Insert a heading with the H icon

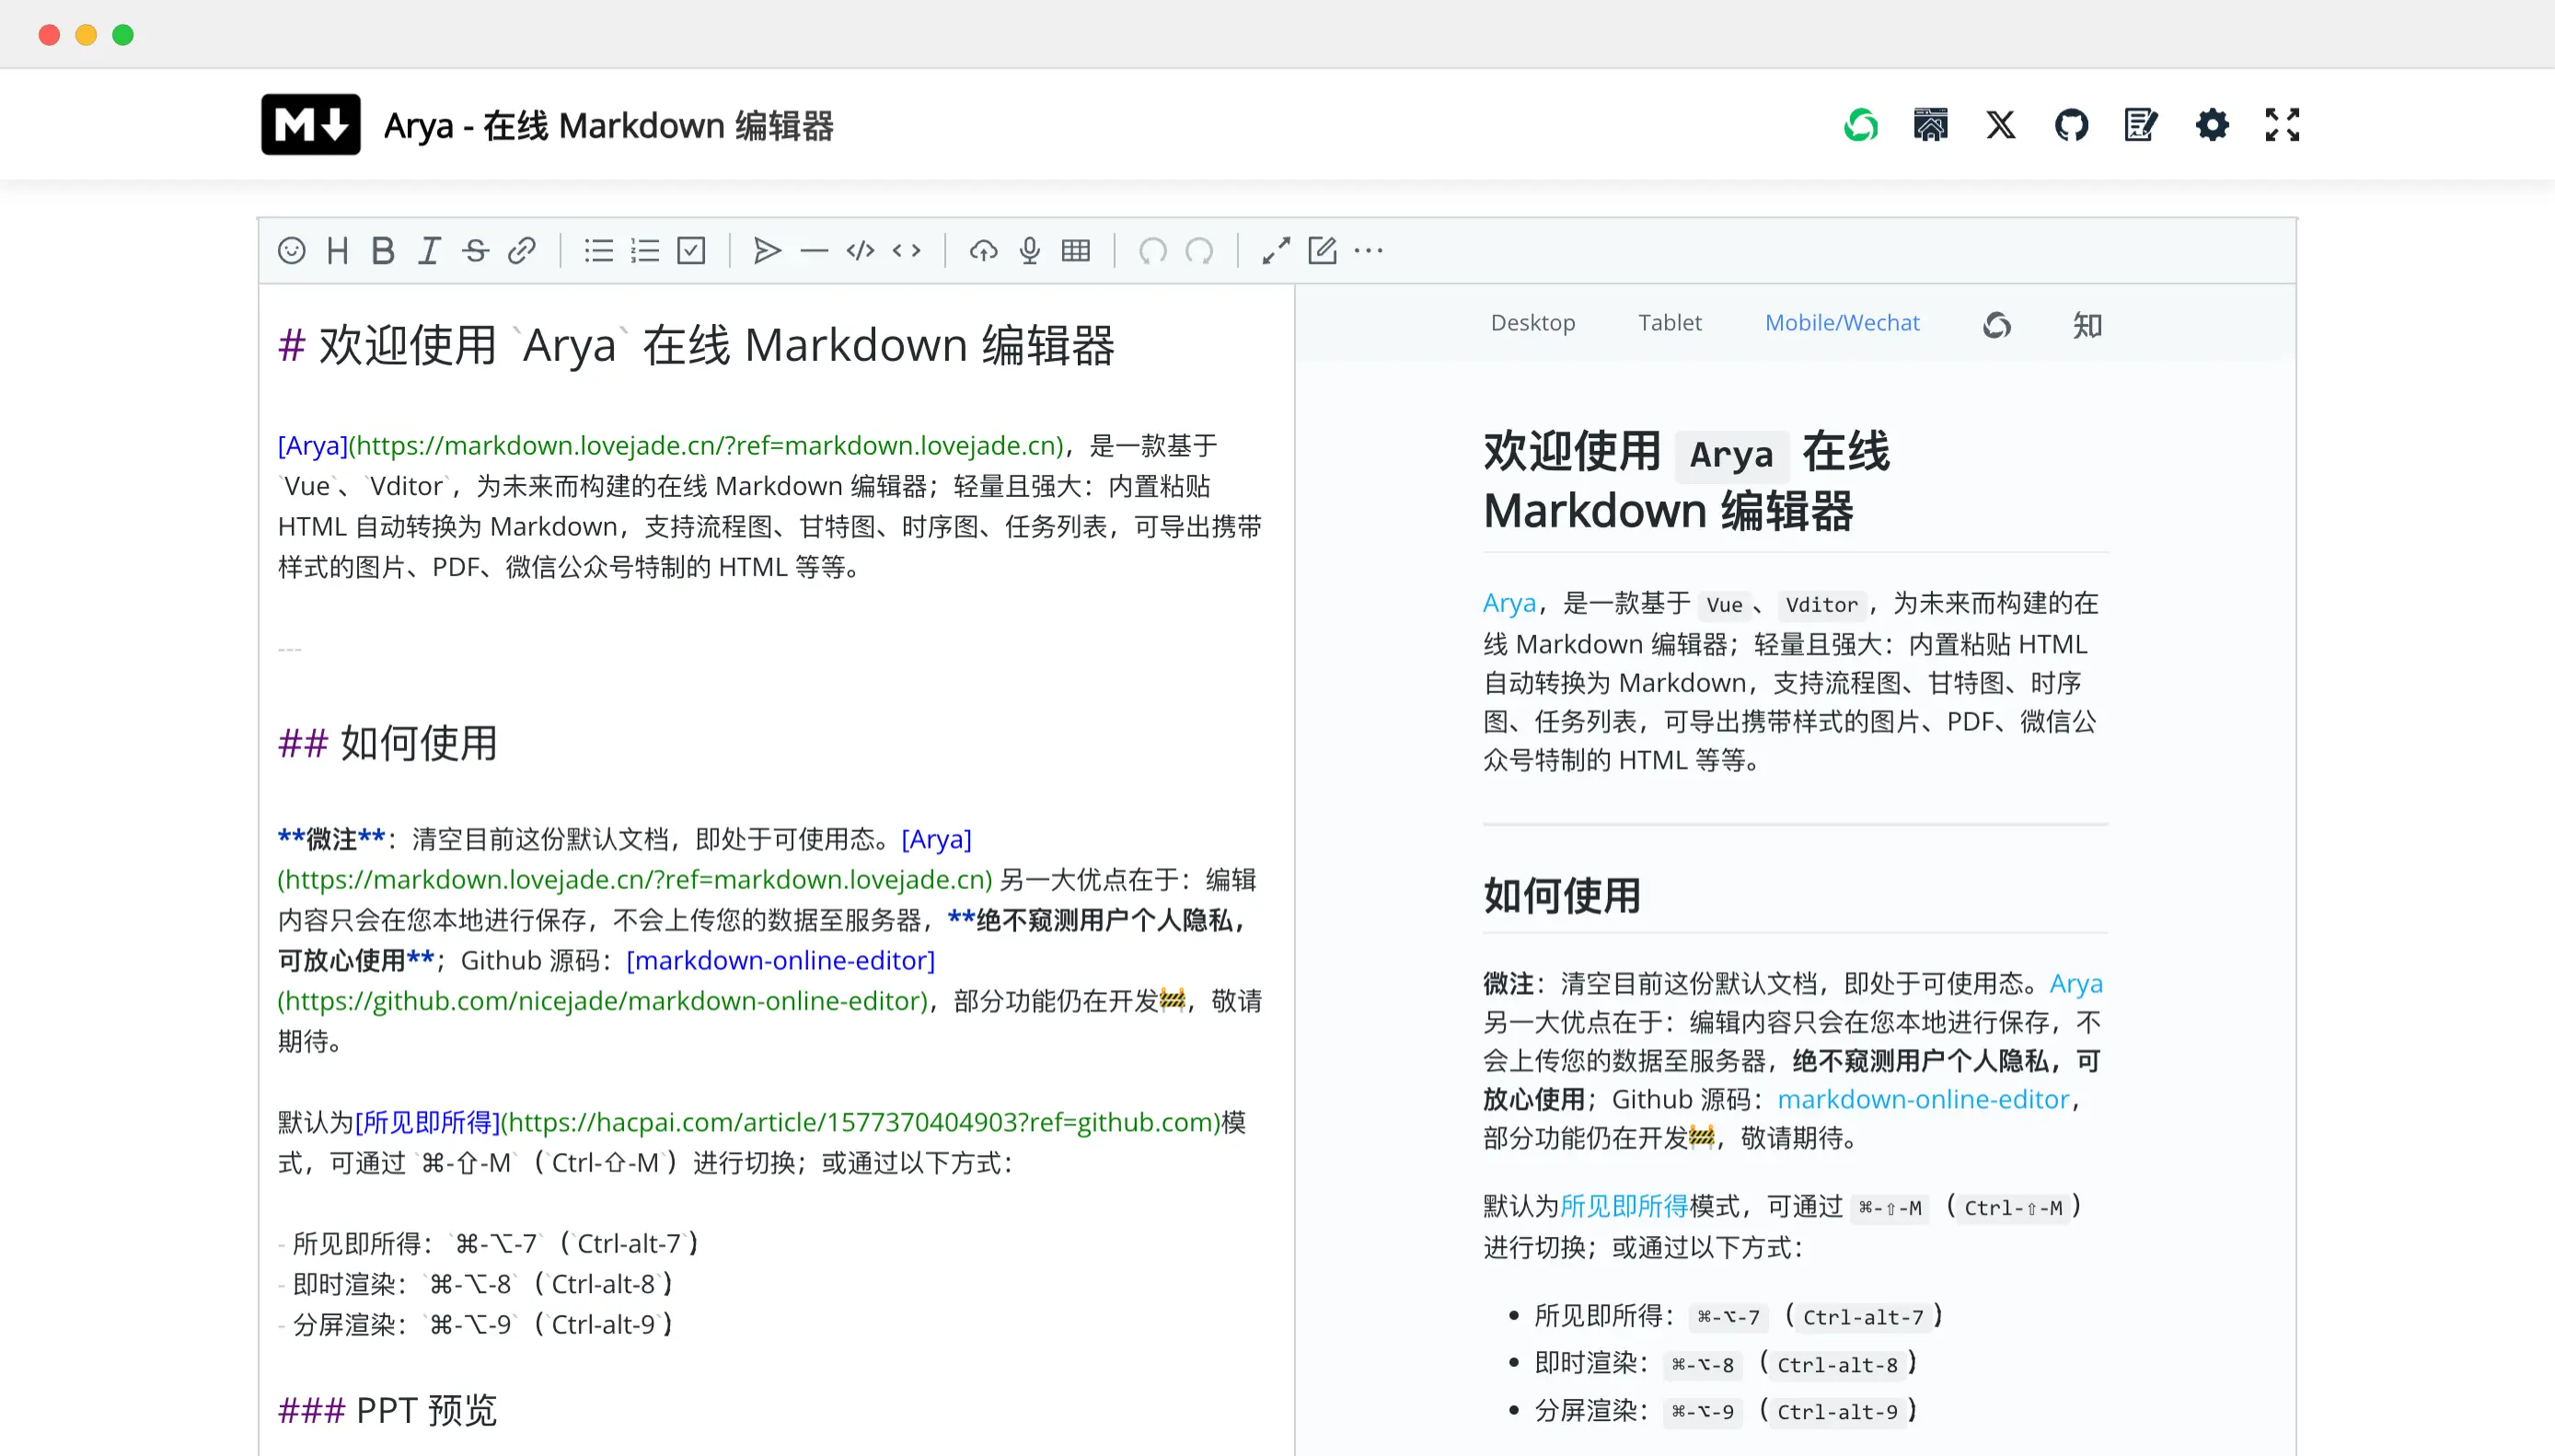[x=337, y=250]
